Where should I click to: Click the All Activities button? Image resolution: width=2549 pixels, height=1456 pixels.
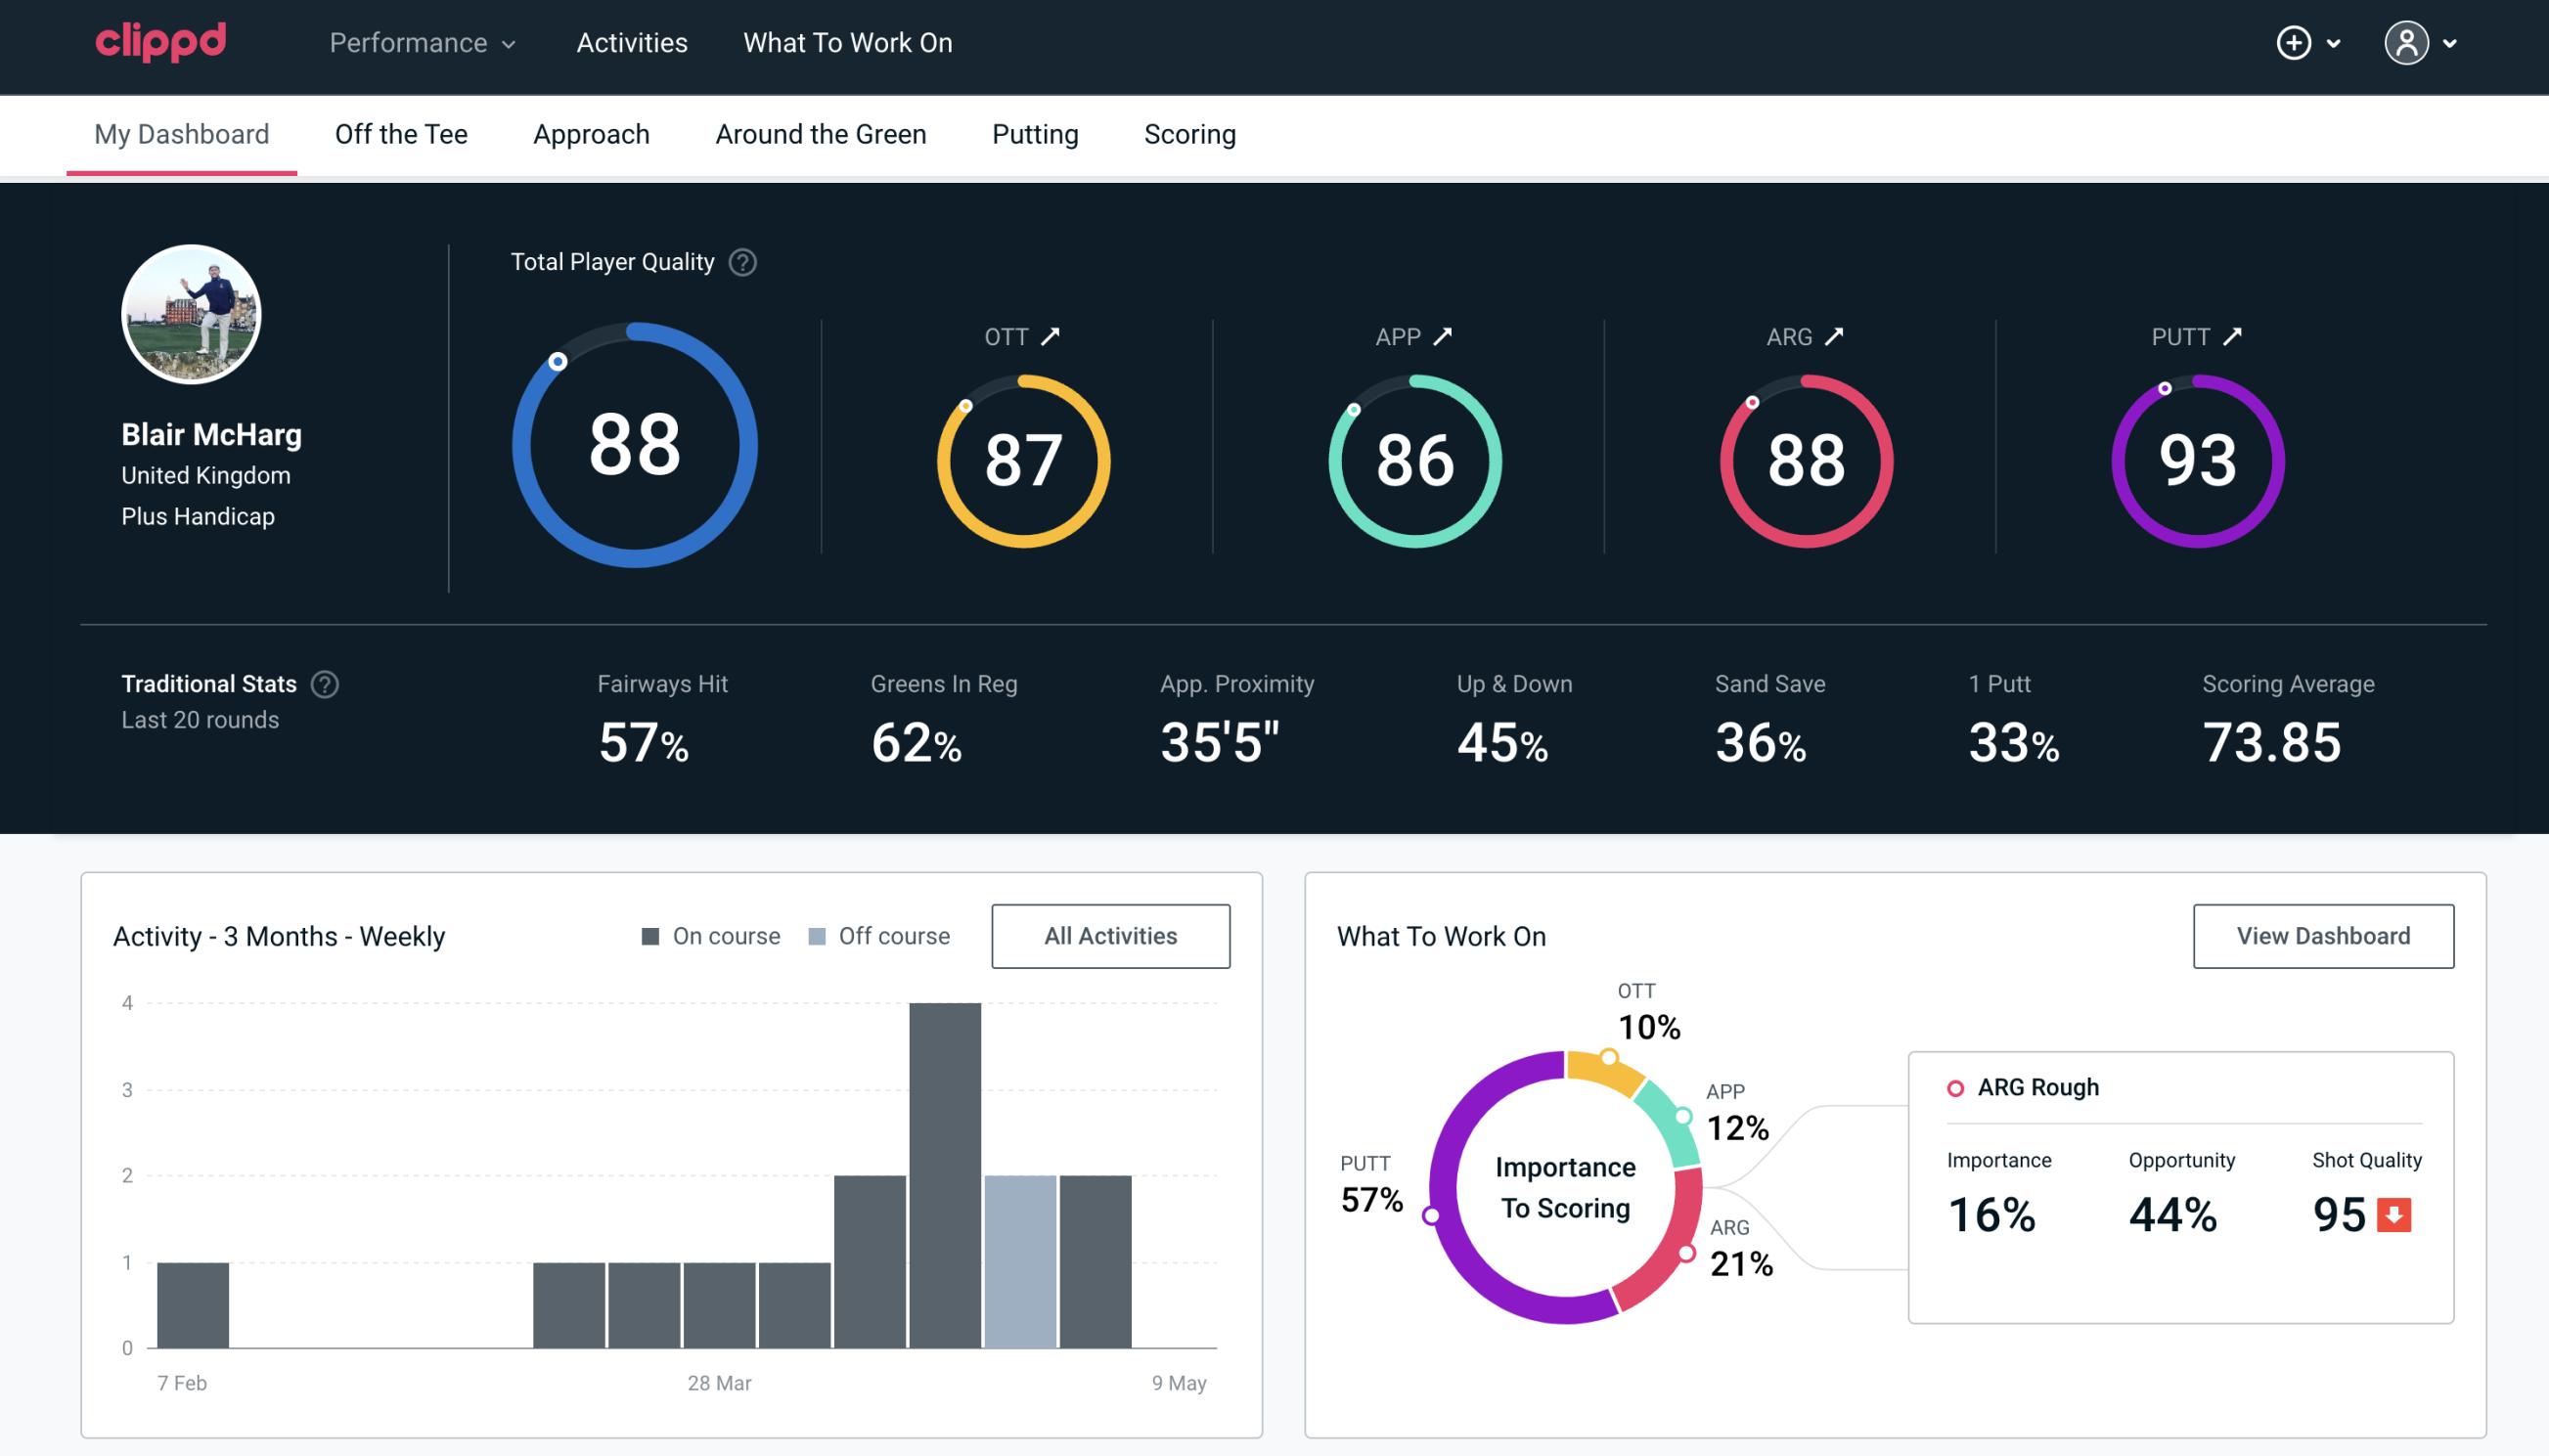pyautogui.click(x=1110, y=936)
